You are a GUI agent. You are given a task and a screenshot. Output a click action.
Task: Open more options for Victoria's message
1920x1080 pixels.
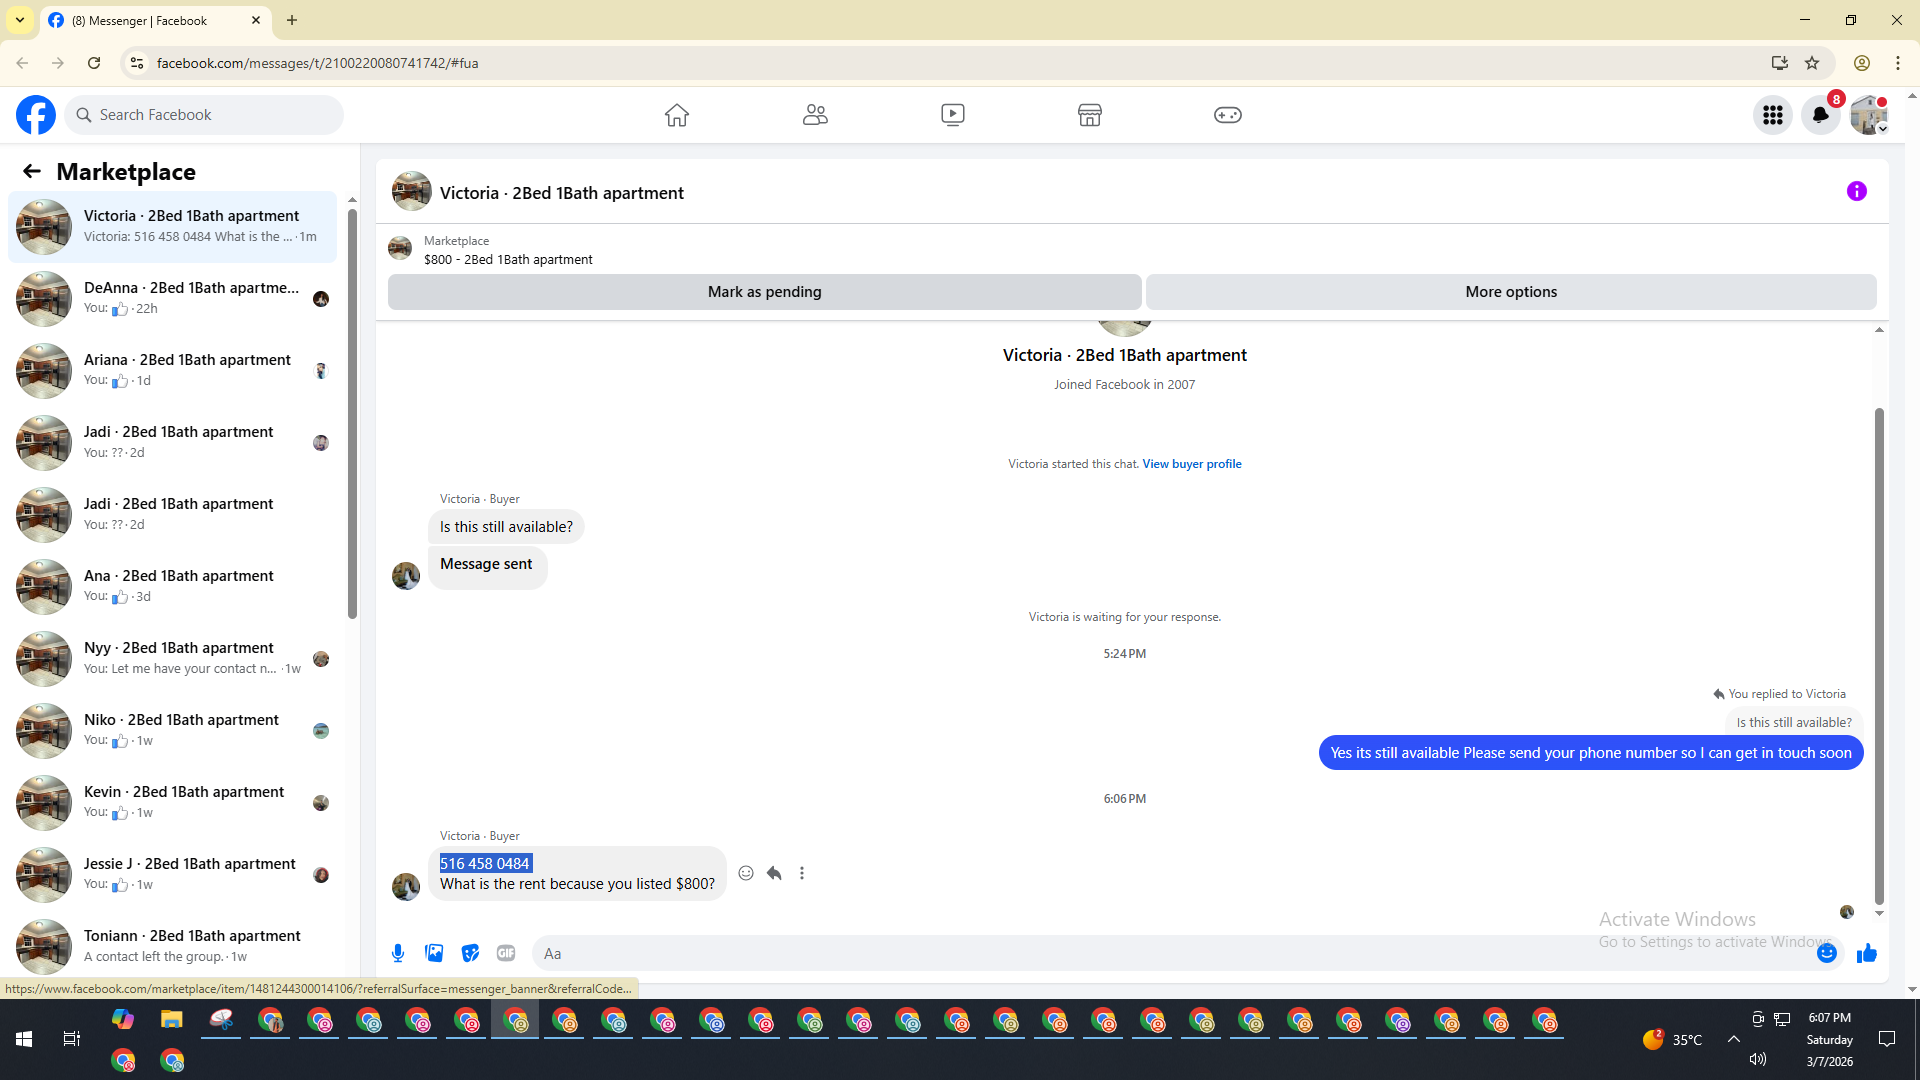click(802, 873)
